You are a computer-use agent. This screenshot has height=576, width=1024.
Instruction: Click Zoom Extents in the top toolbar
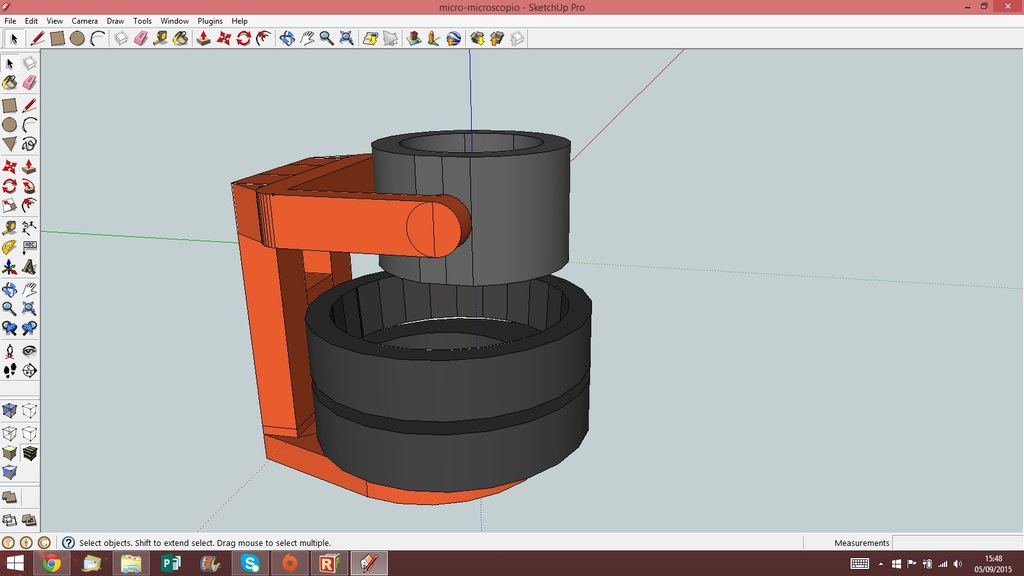pos(346,39)
